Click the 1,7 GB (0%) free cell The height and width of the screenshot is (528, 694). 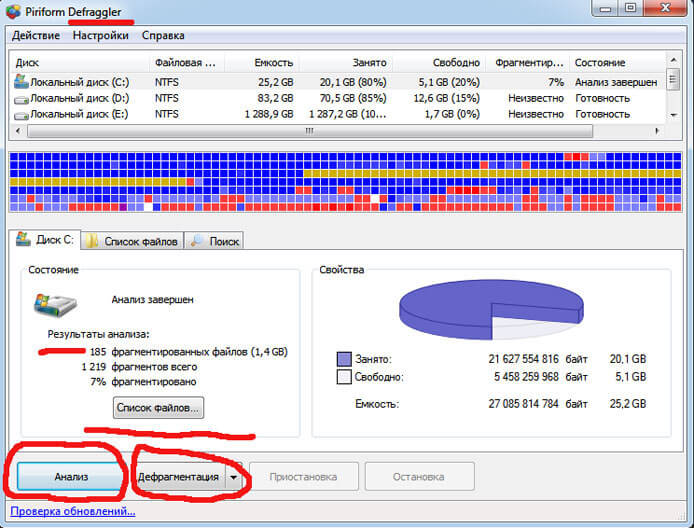click(x=452, y=114)
